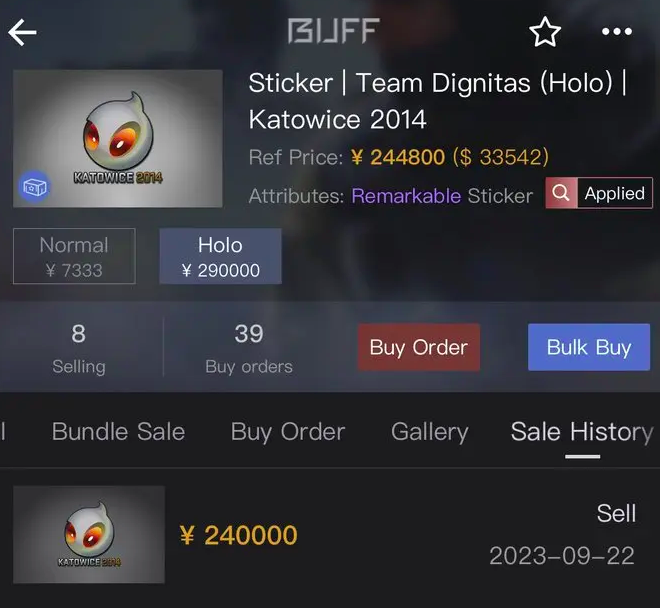
Task: View the 39 Buy orders count
Action: [x=249, y=349]
